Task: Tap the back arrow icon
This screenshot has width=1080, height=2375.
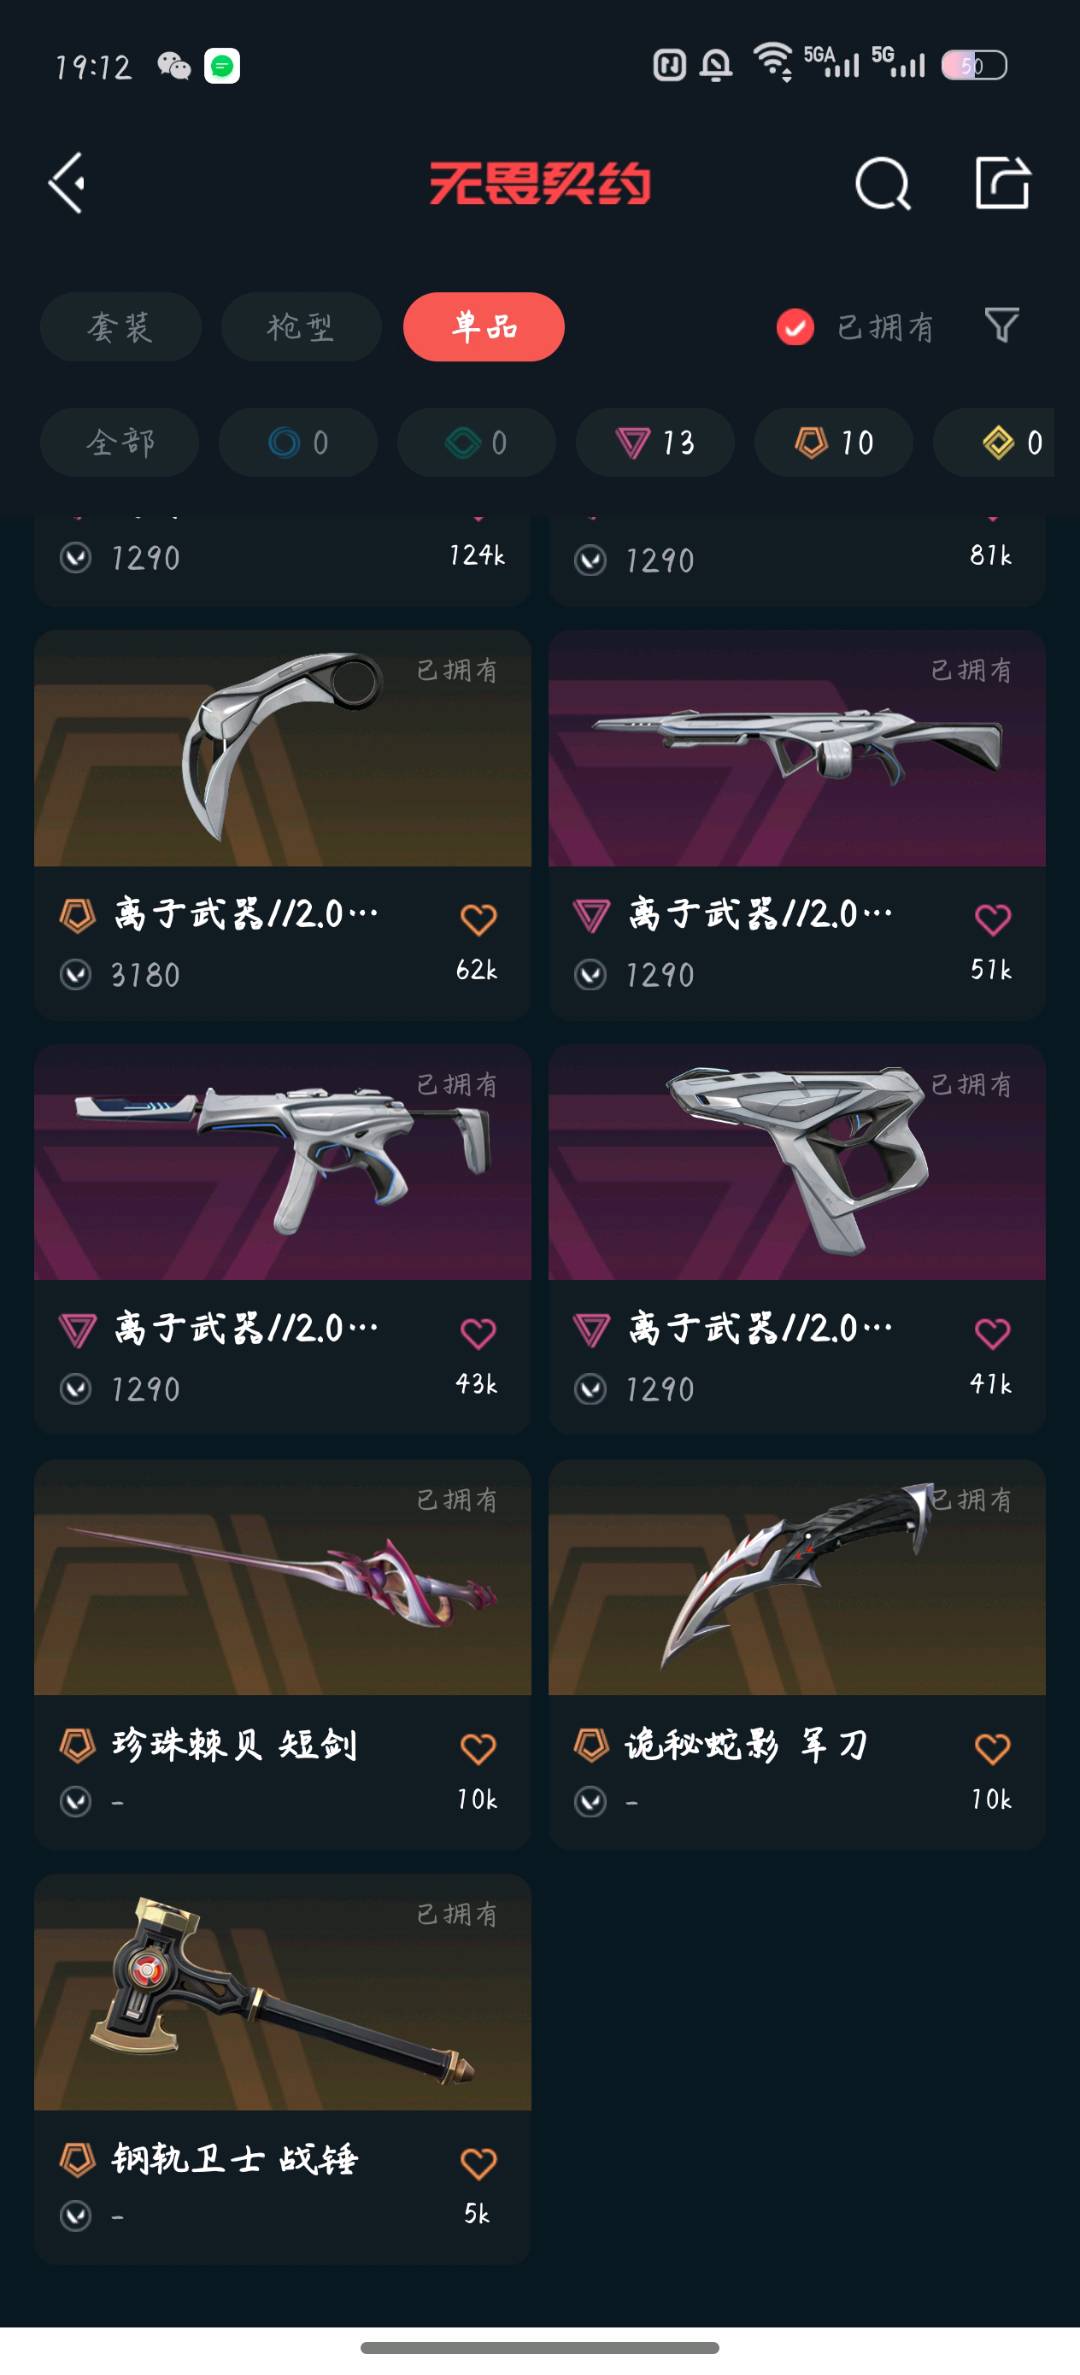Action: point(67,183)
